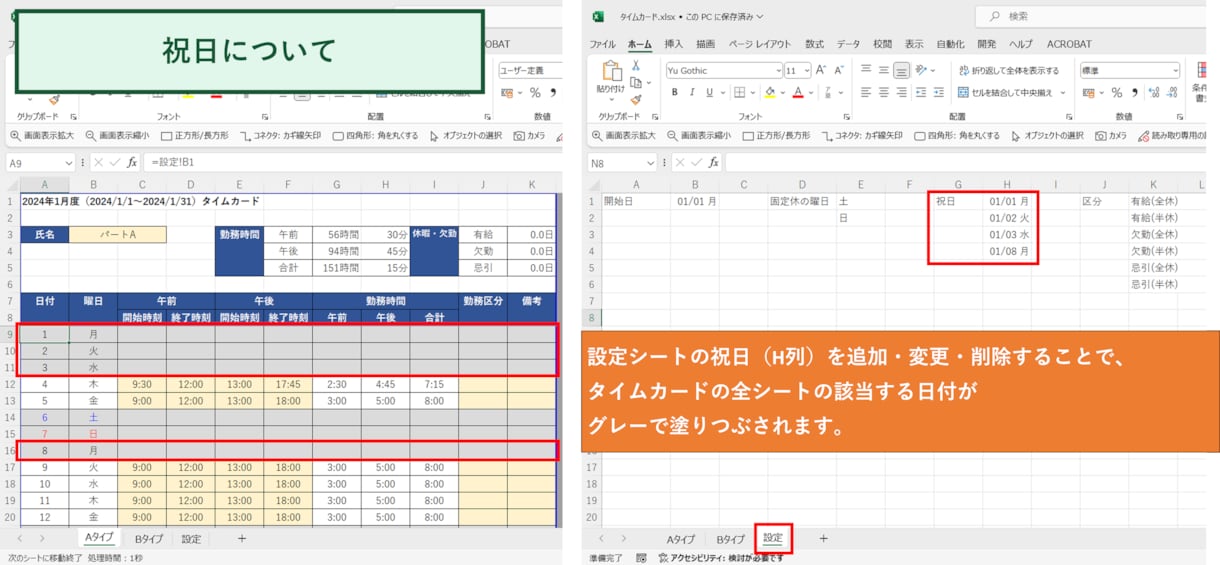
Task: Open 開発 ribbon tab in right window
Action: point(986,44)
